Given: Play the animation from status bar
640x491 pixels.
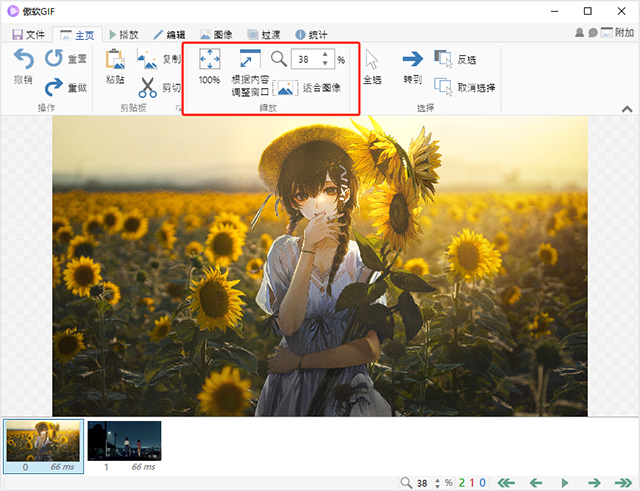Looking at the screenshot, I should [565, 483].
